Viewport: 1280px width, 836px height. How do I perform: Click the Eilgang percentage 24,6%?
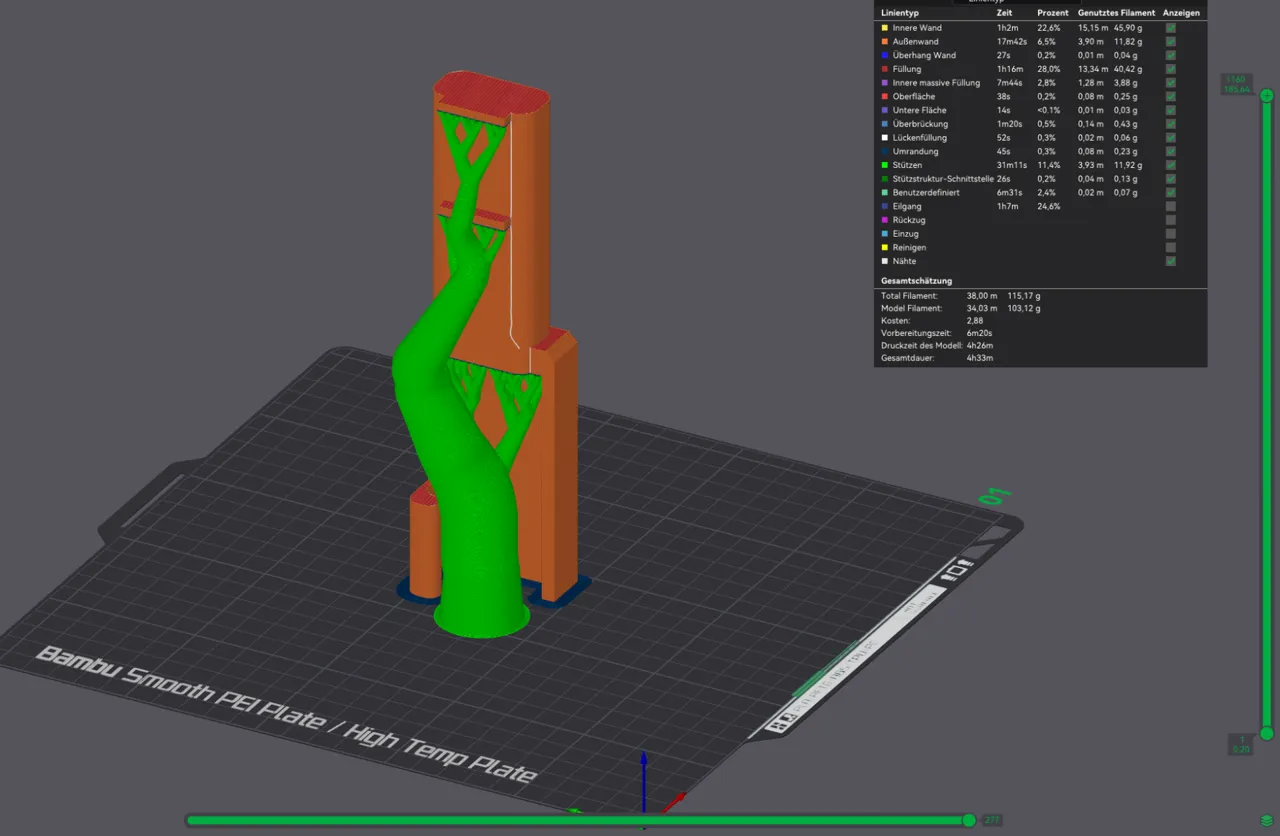1048,206
